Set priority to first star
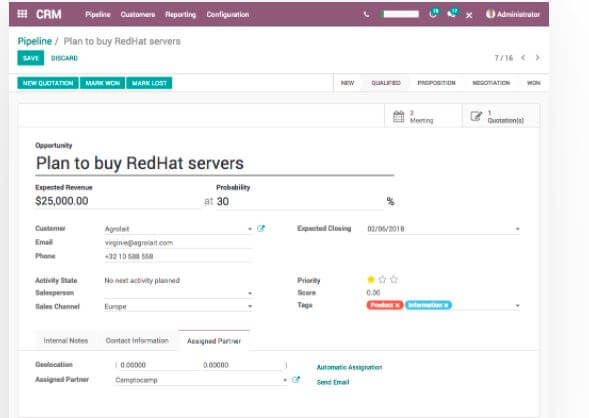The image size is (589, 418). coord(371,279)
